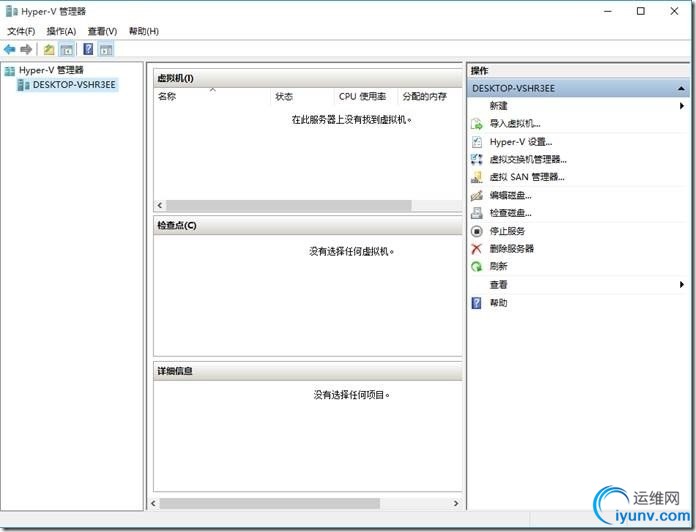Open the 文件(F) menu
Image resolution: width=696 pixels, height=532 pixels.
[21, 31]
